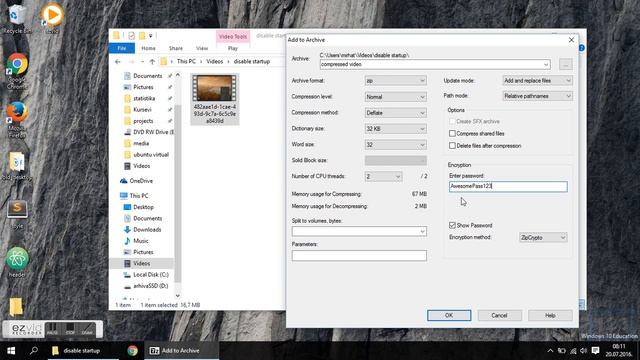This screenshot has width=640, height=360.
Task: Open the Atom editor desktop shortcut
Action: click(17, 262)
